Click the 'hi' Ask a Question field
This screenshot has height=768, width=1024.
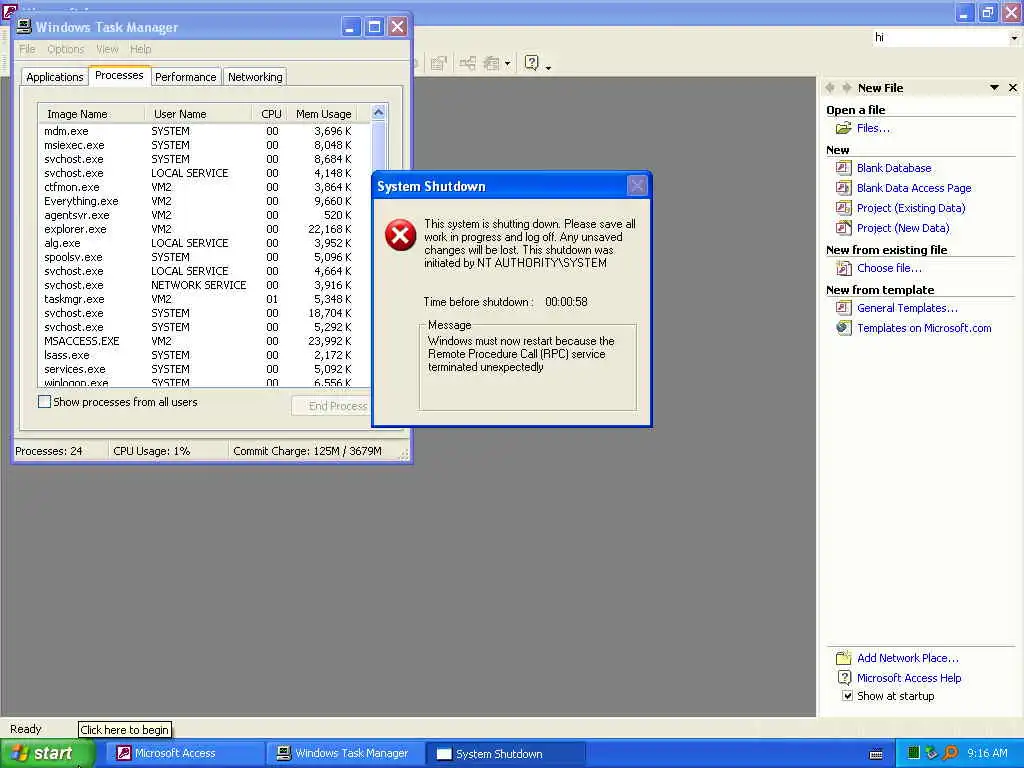(x=940, y=38)
